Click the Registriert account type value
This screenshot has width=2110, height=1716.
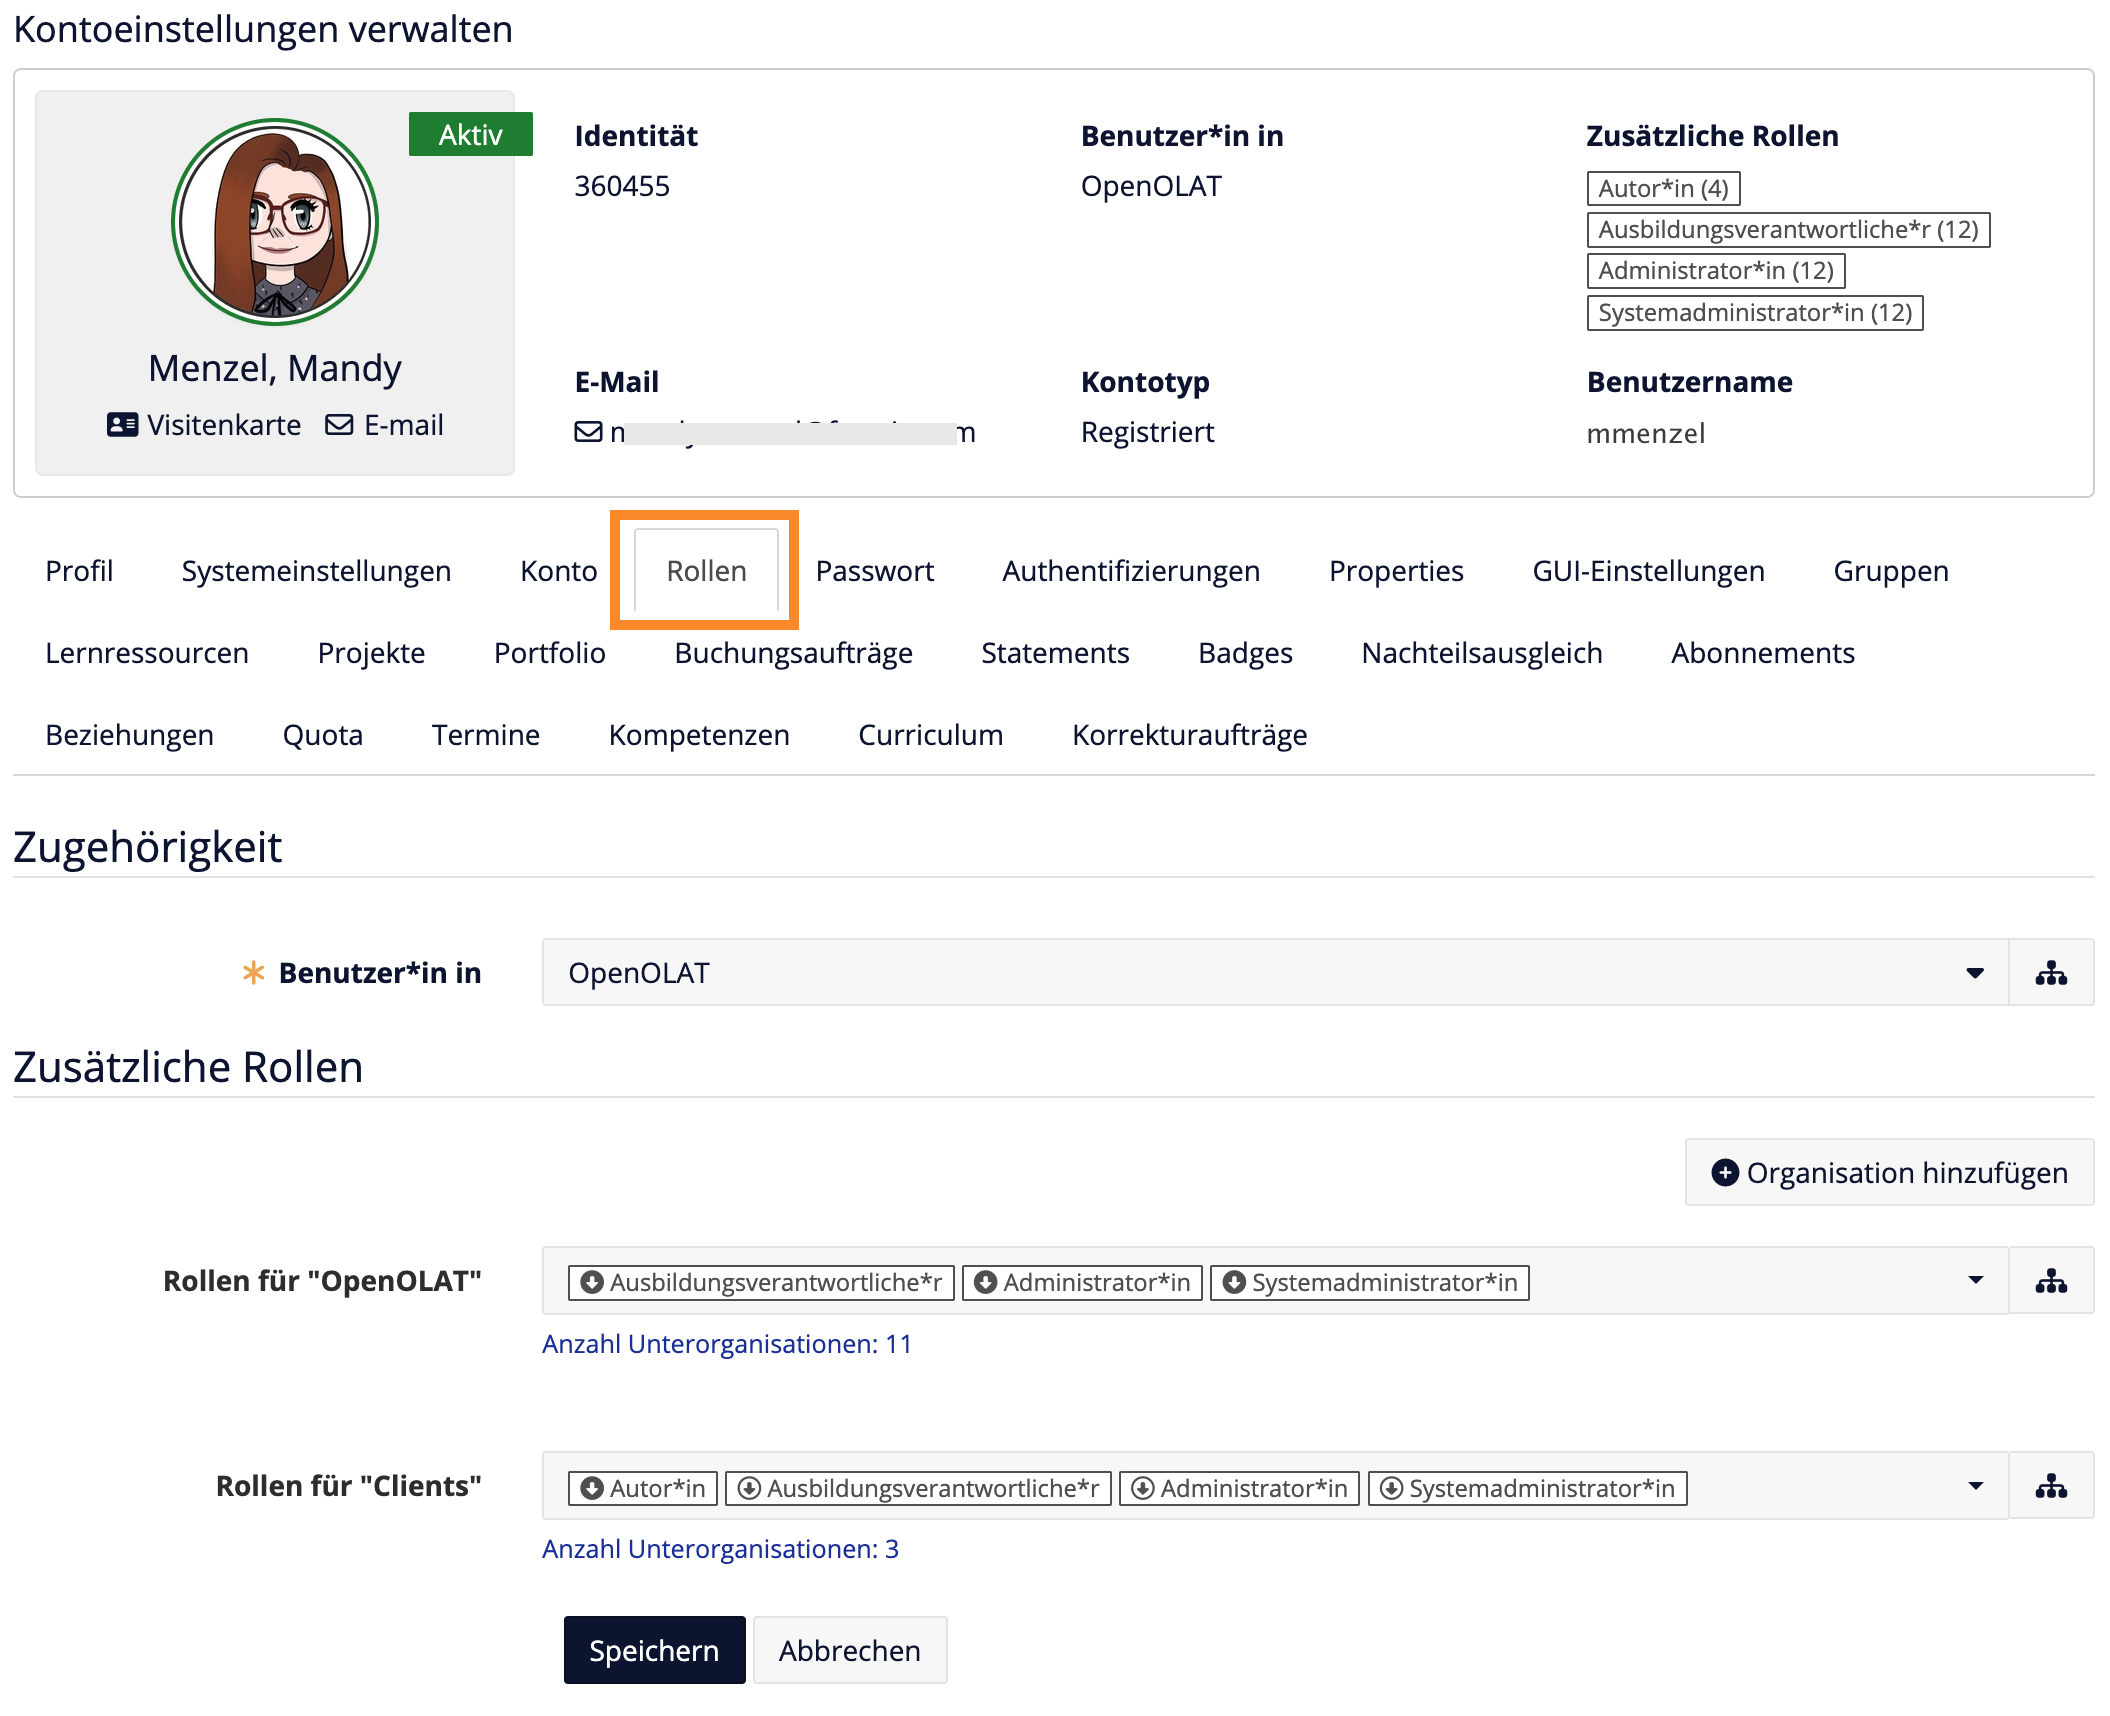click(x=1147, y=432)
